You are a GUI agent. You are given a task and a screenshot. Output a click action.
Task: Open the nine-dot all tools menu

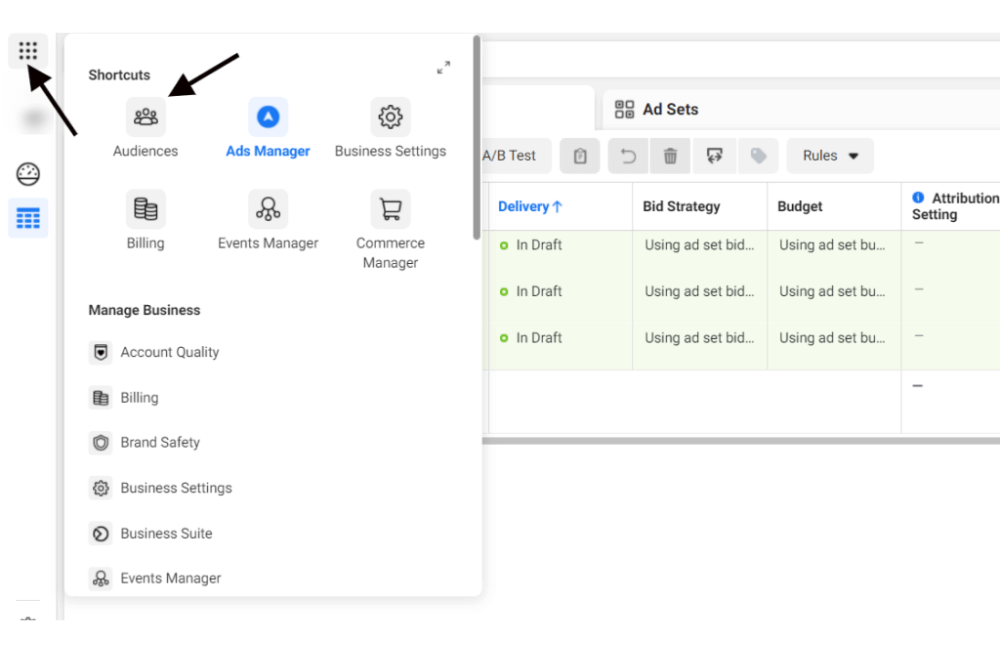coord(28,51)
